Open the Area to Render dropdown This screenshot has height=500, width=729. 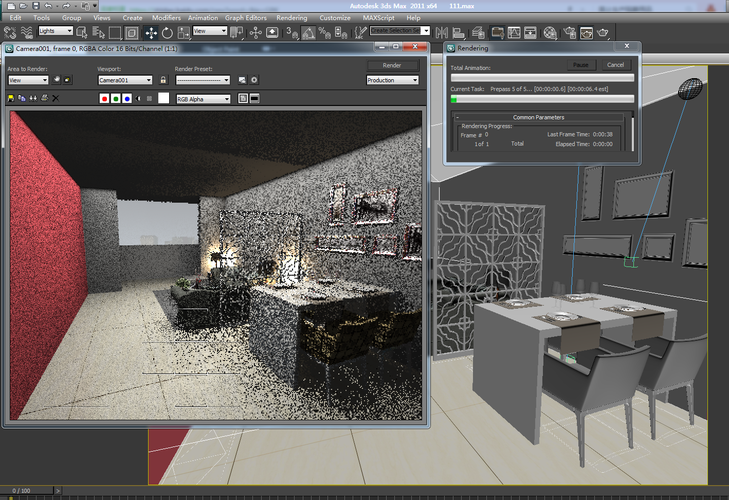coord(28,80)
